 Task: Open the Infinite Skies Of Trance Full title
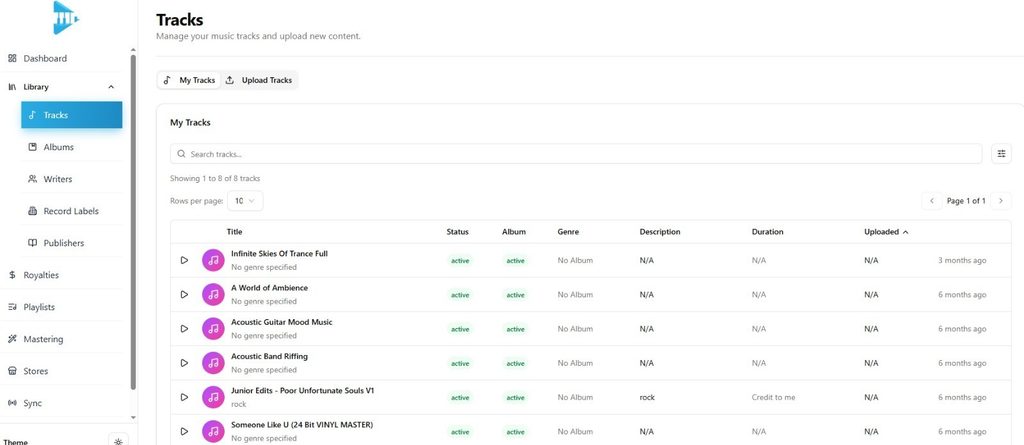point(280,254)
